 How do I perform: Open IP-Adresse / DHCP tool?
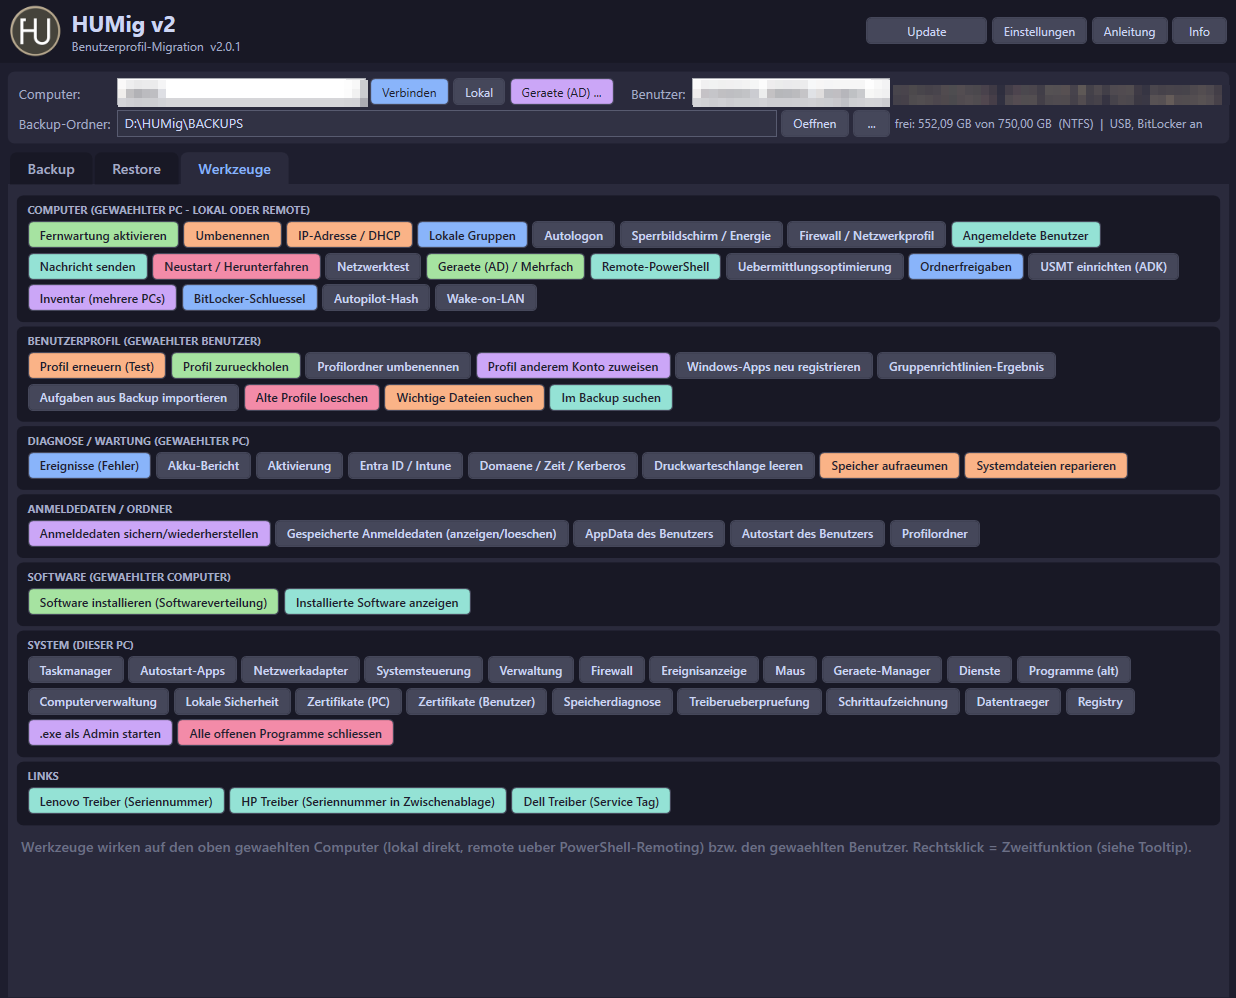click(349, 236)
